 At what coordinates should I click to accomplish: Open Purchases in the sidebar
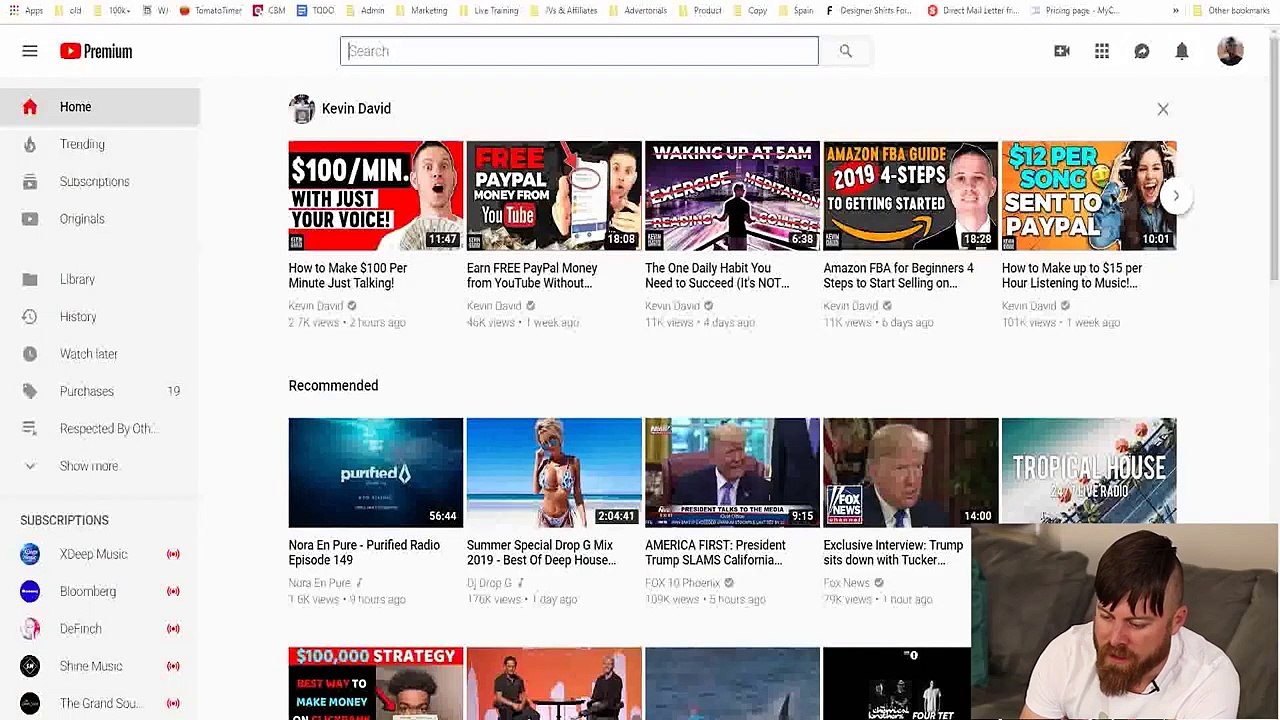[100, 391]
